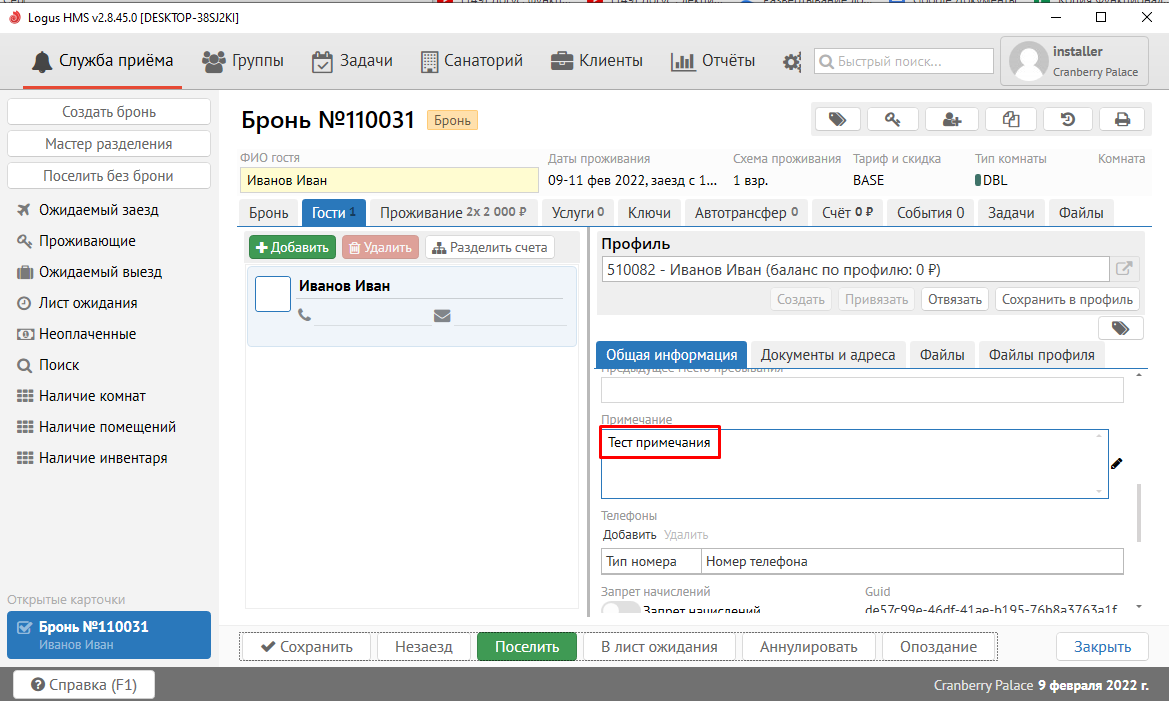This screenshot has height=701, width=1169.
Task: Click pencil icon beside the note field
Action: click(x=1117, y=463)
